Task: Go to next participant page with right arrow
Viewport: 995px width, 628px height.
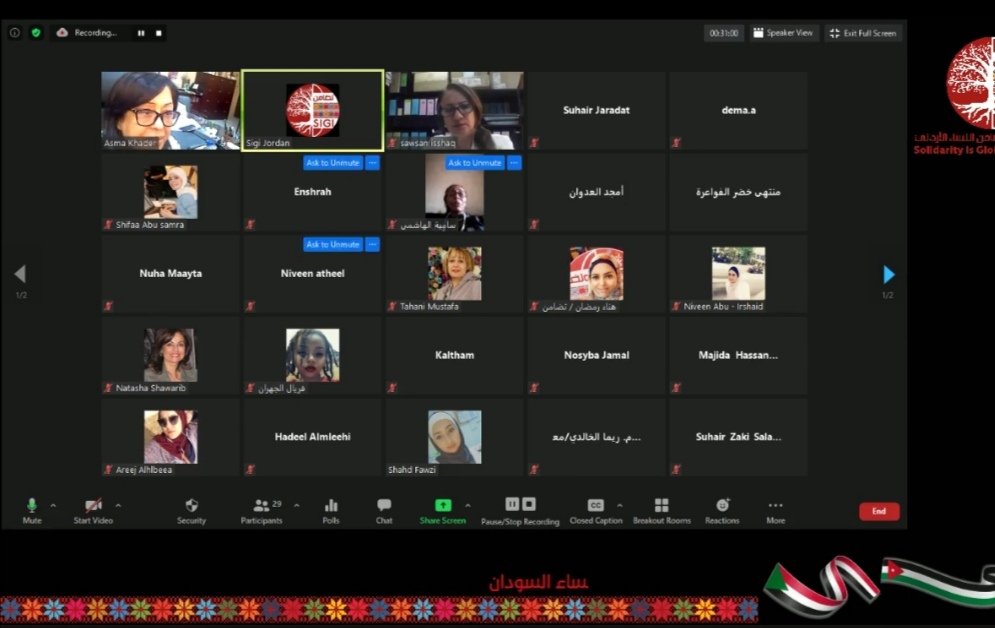Action: click(888, 273)
